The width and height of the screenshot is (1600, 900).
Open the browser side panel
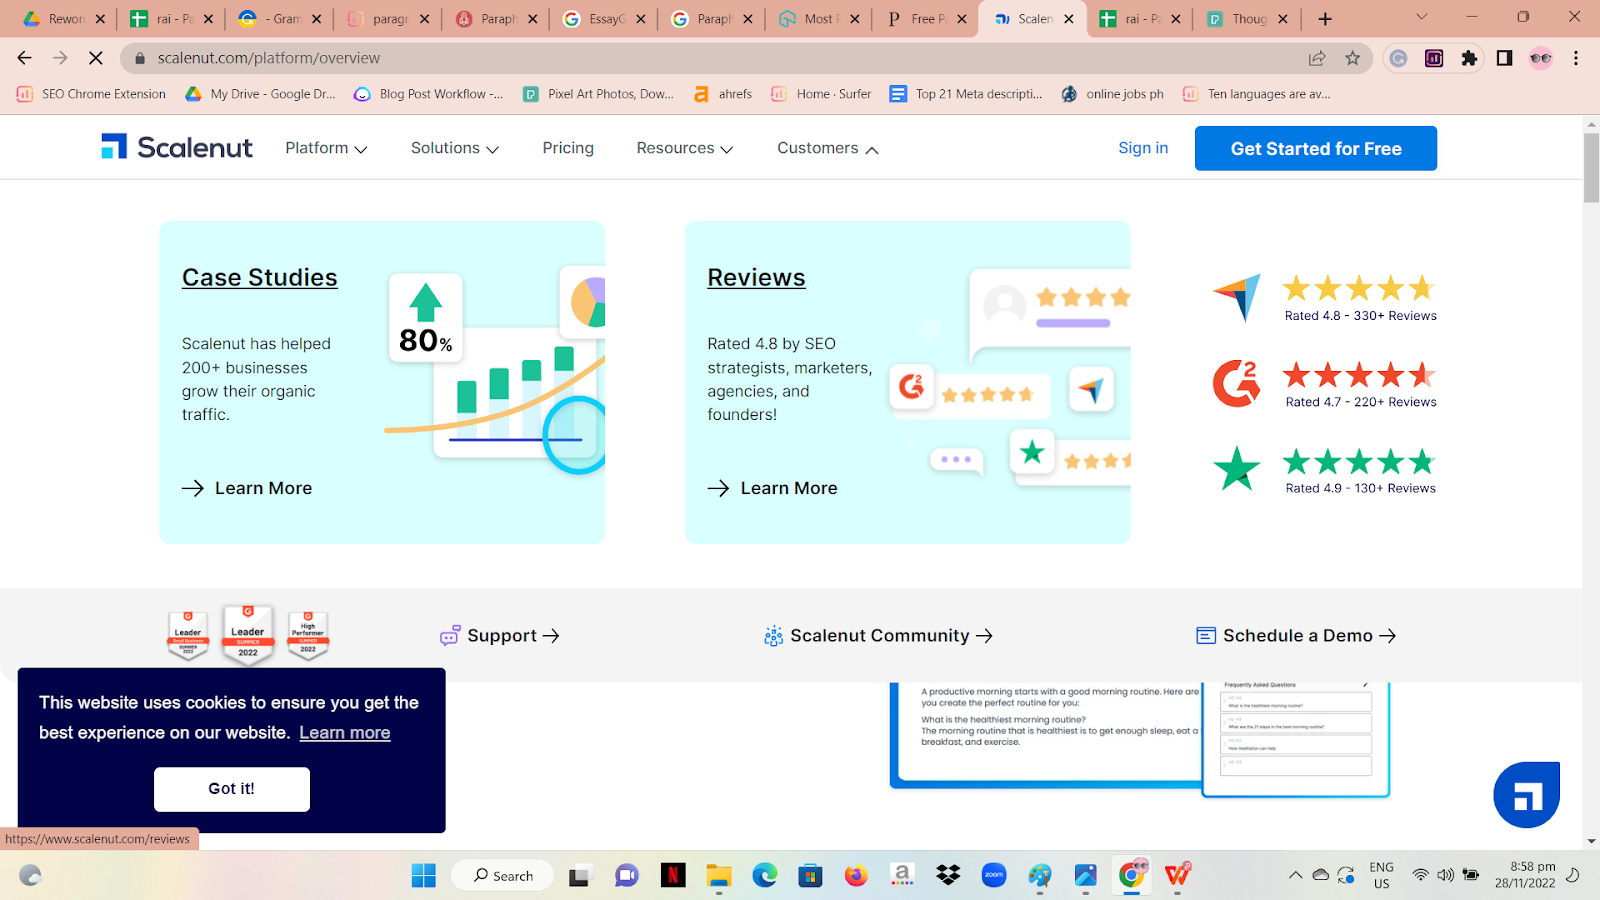point(1504,58)
